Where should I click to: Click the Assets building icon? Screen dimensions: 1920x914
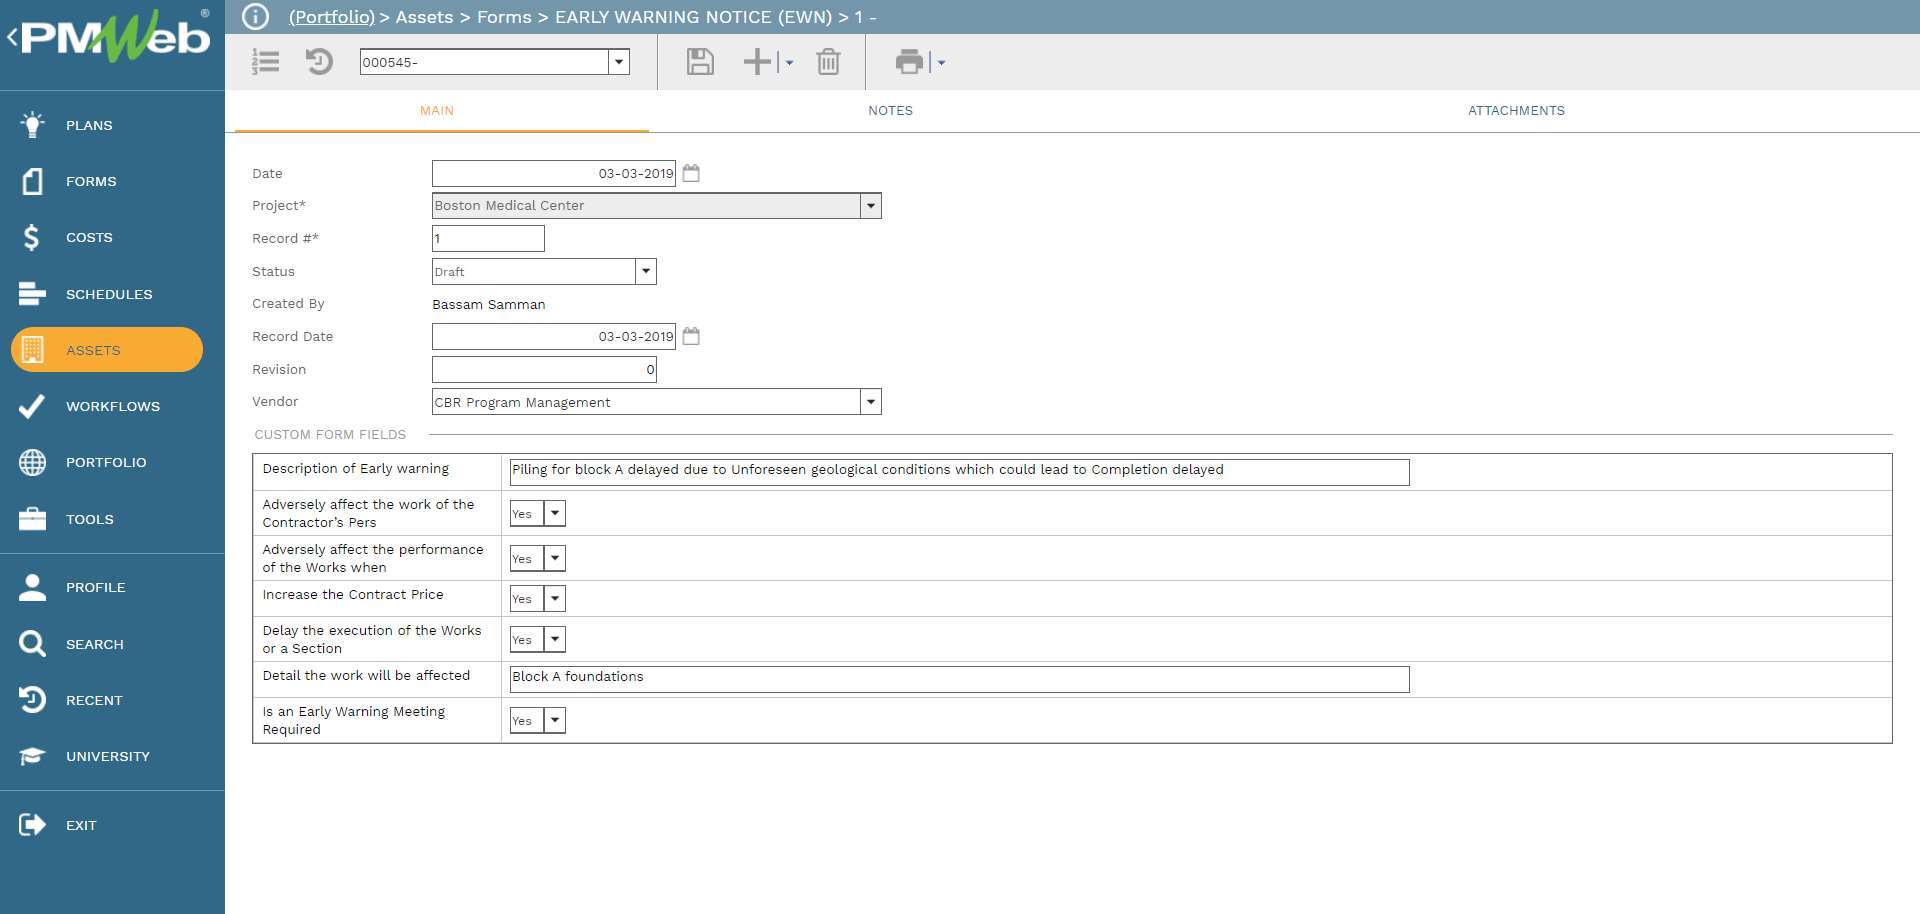[32, 350]
